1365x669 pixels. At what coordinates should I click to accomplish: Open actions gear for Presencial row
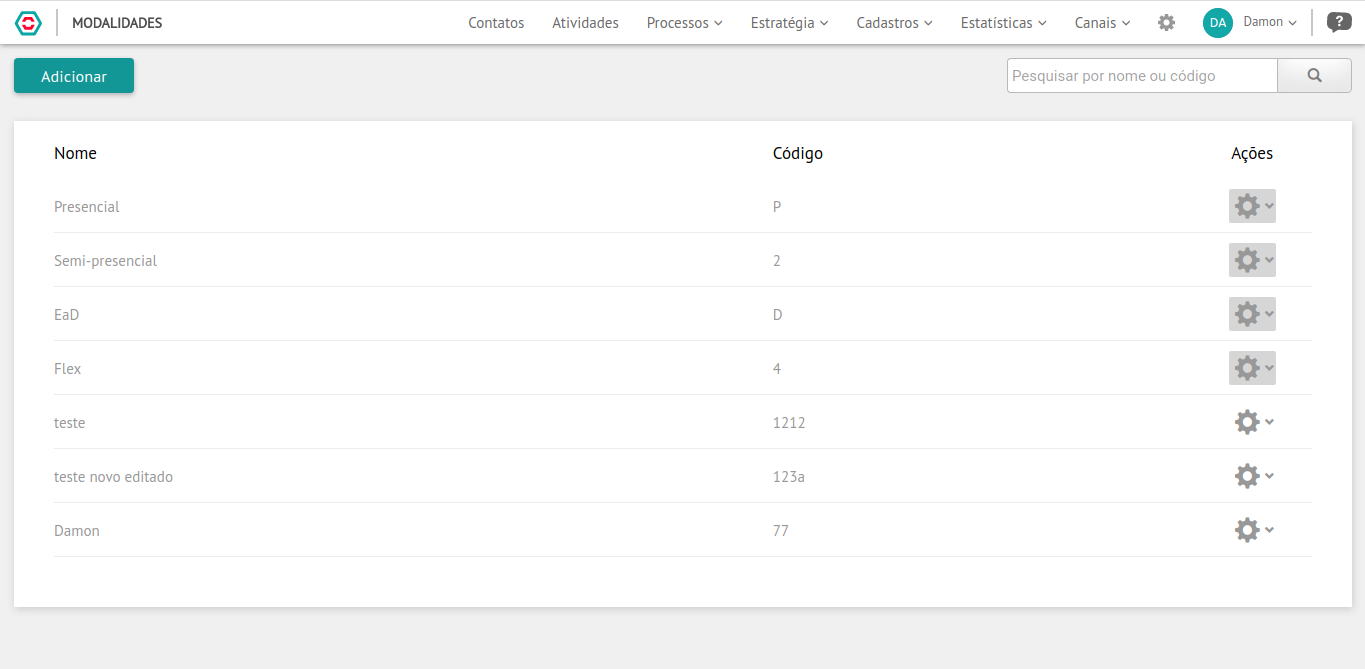click(x=1252, y=206)
